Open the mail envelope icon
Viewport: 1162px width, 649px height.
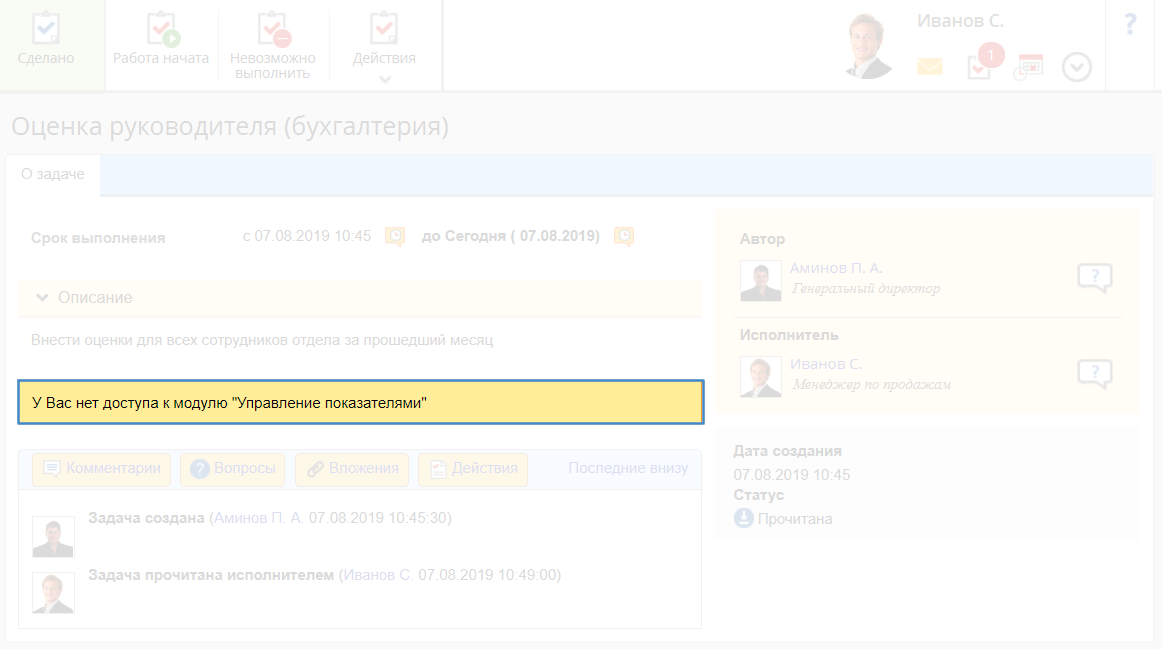930,67
